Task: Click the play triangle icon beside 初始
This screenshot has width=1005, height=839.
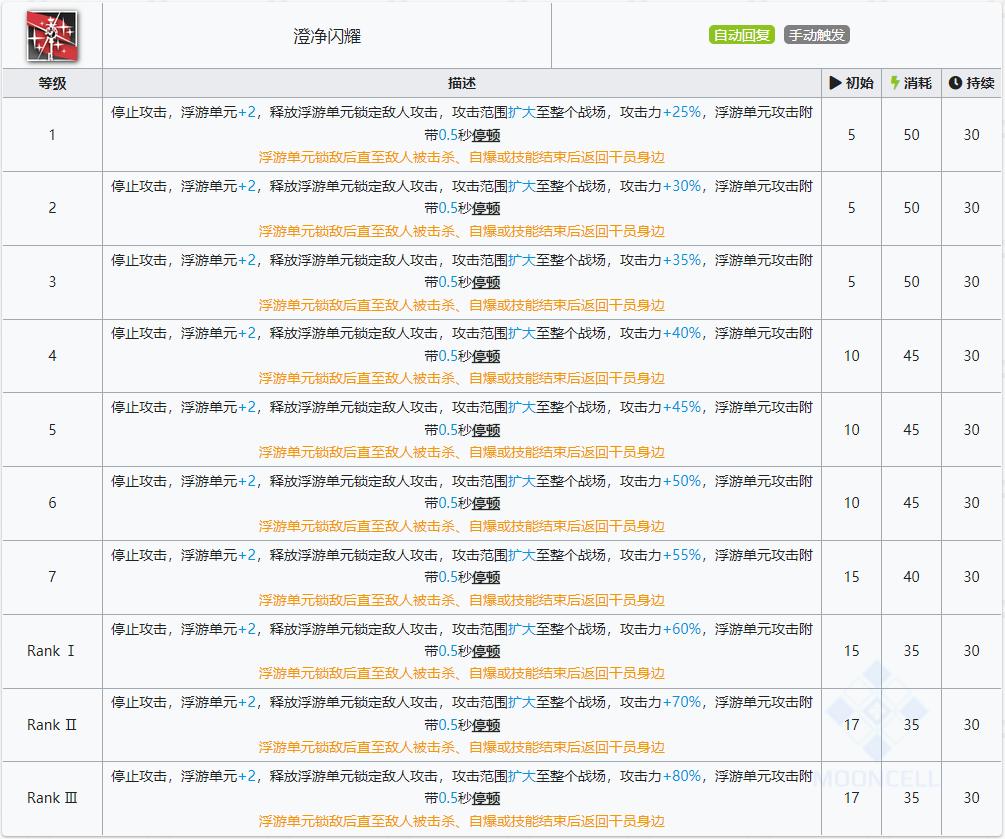Action: point(834,83)
